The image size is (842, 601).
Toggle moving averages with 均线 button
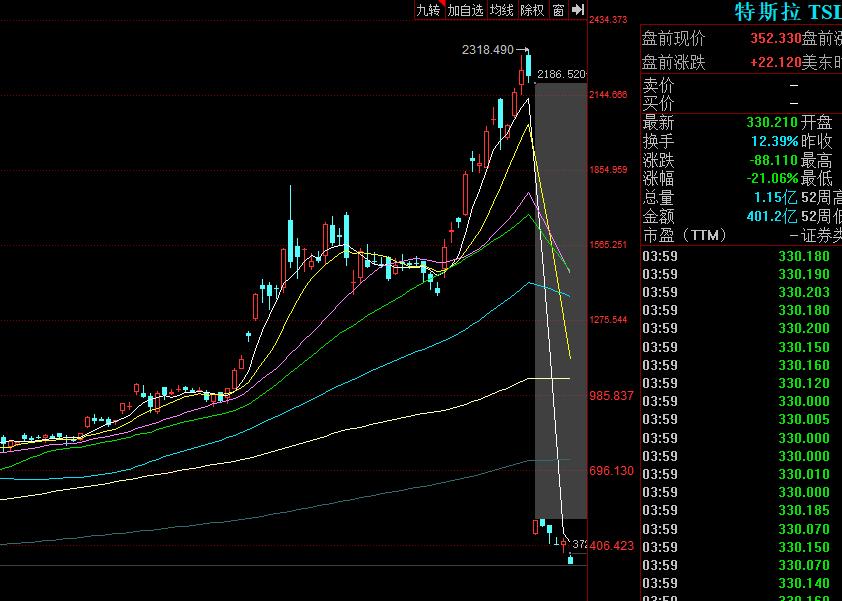coord(502,10)
